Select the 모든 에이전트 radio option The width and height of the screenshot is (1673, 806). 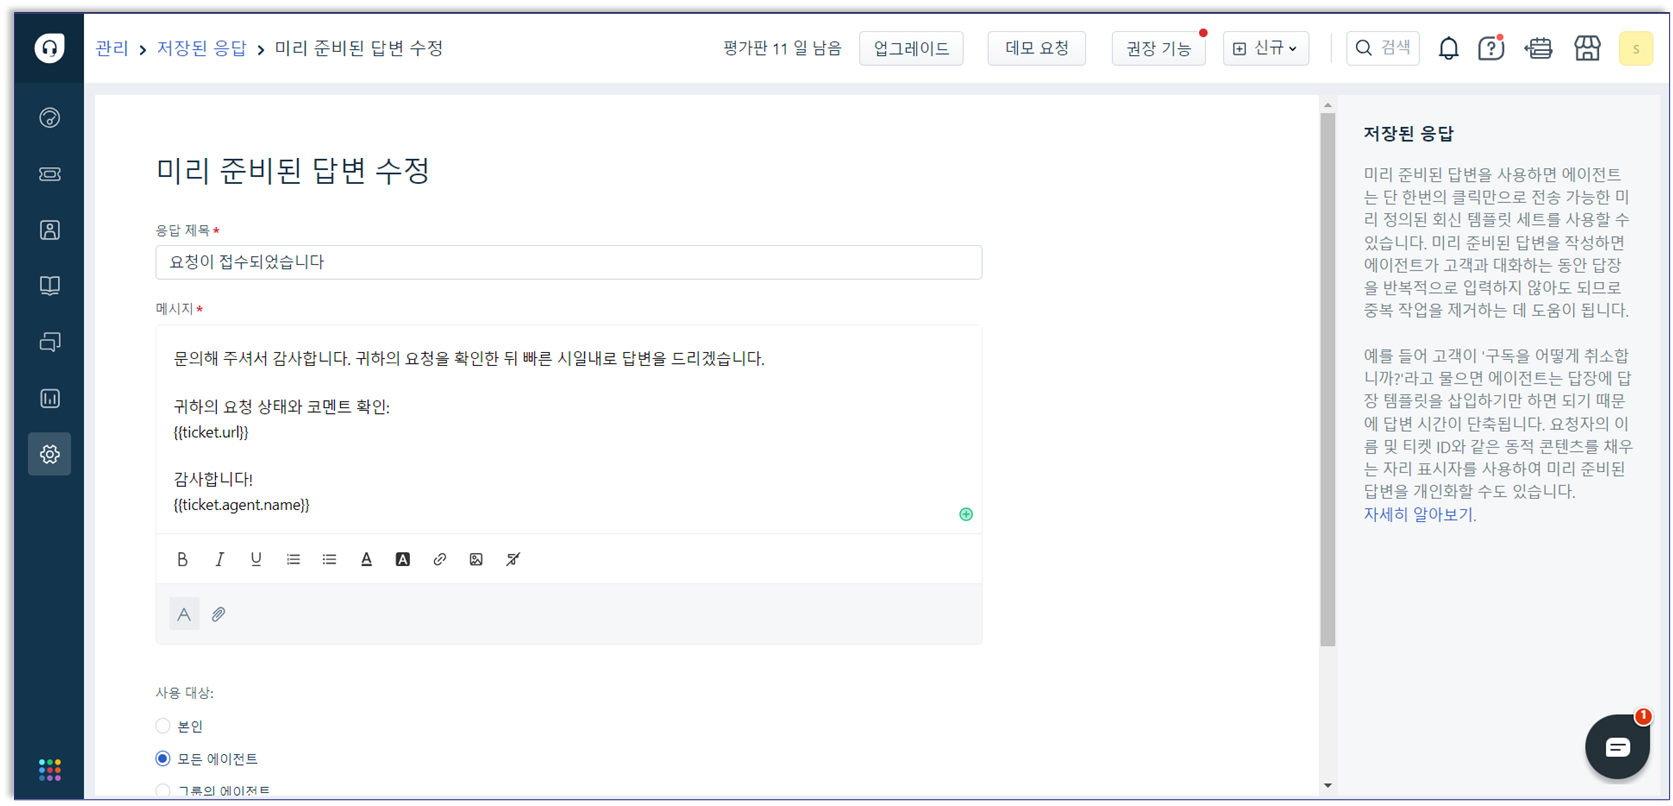[x=163, y=759]
